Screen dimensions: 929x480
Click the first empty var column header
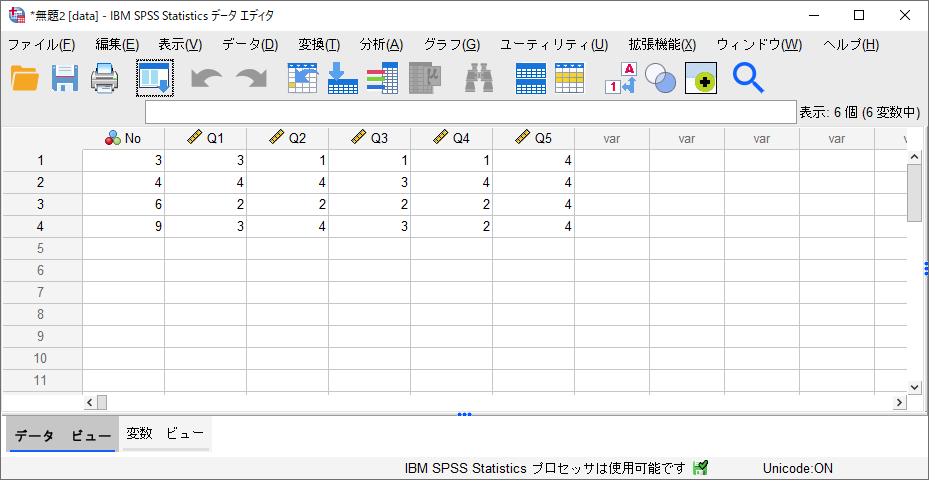coord(612,139)
